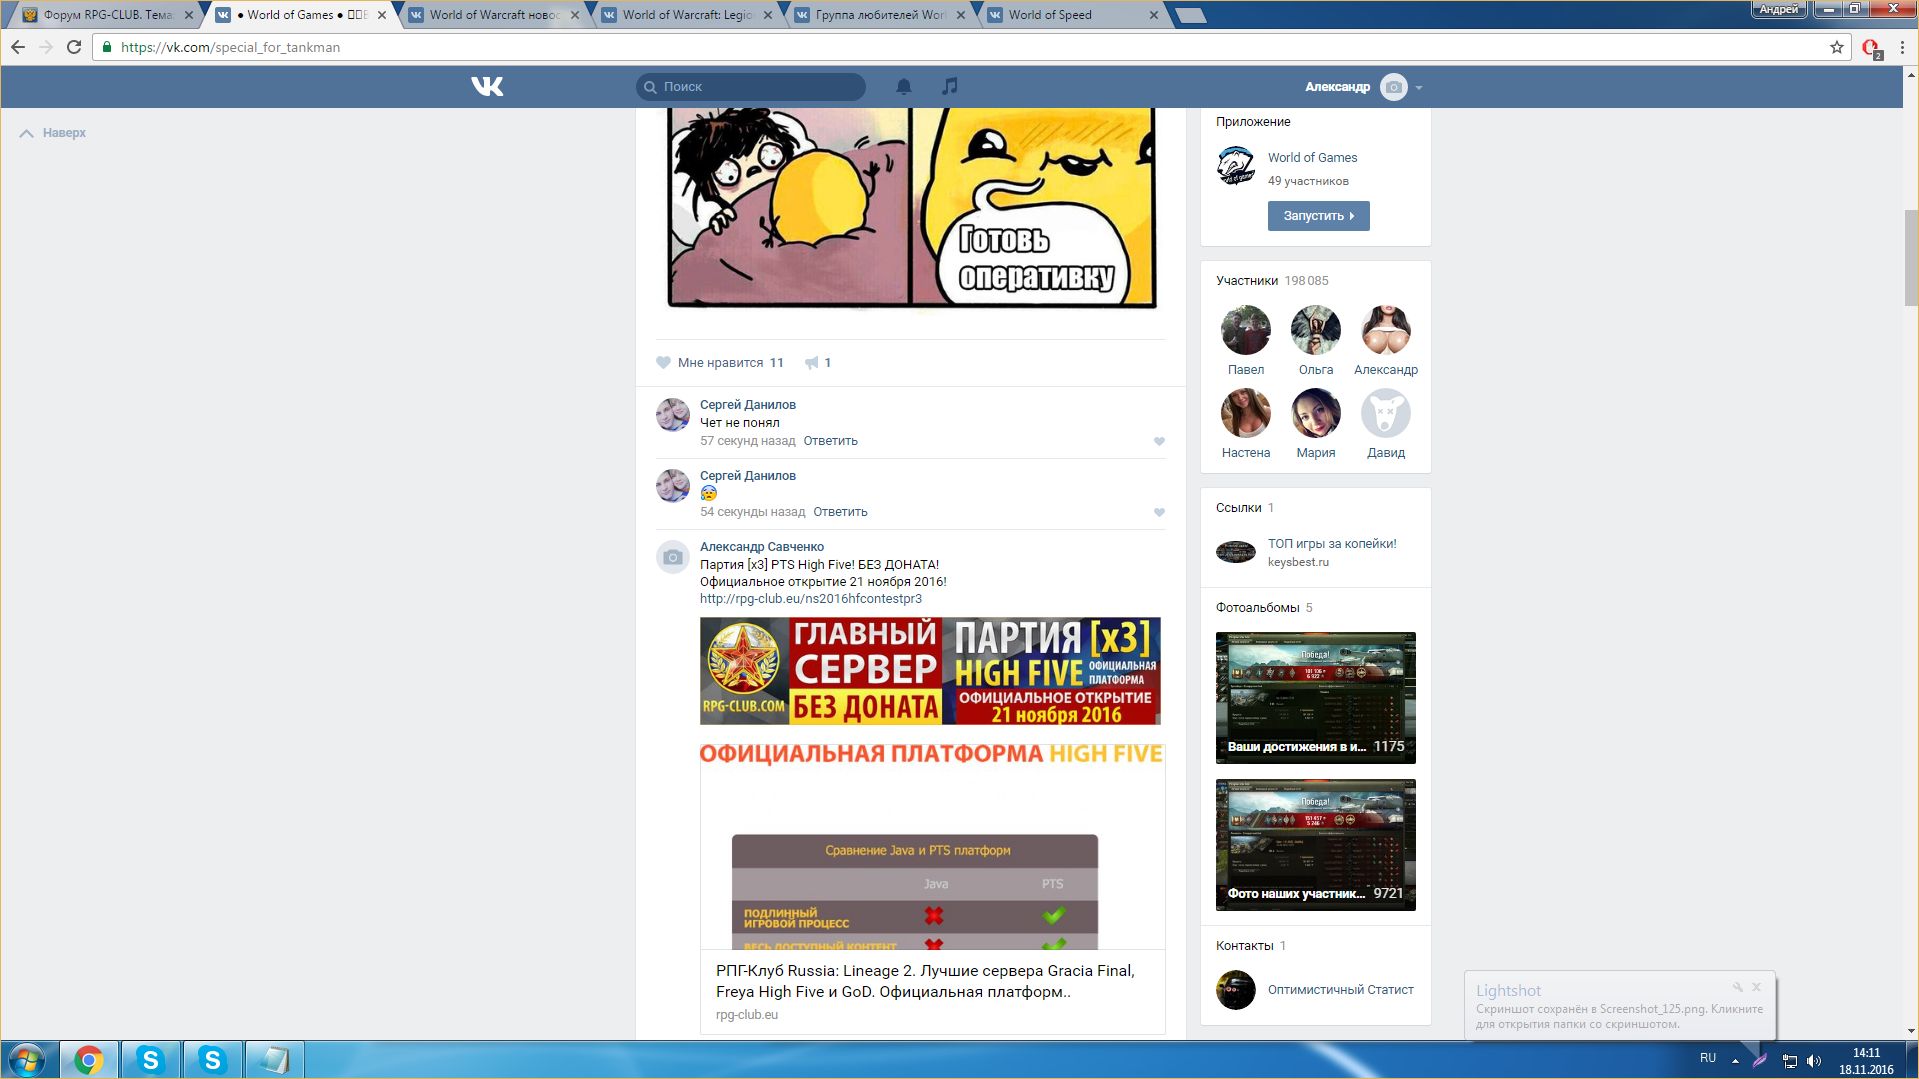Open notifications bell icon
Screen dimensions: 1919x1079
click(904, 87)
